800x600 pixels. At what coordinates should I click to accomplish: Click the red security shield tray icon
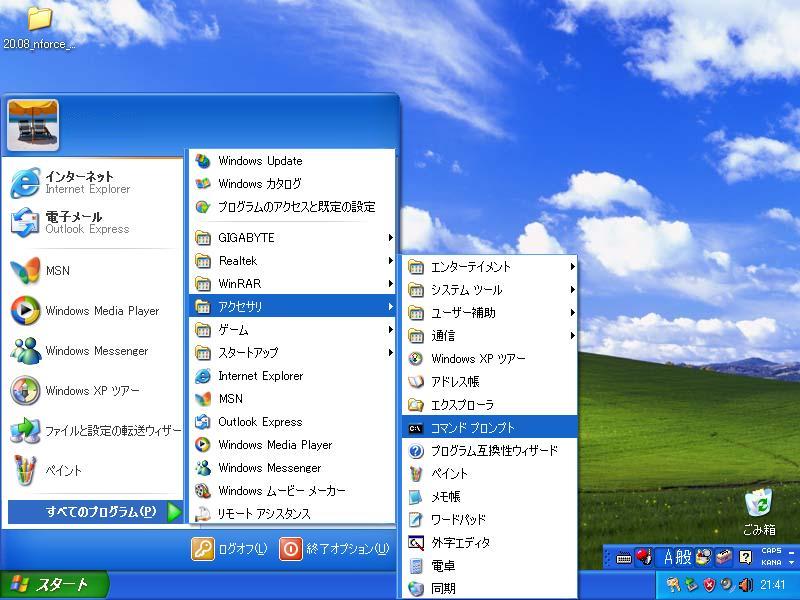[x=709, y=585]
